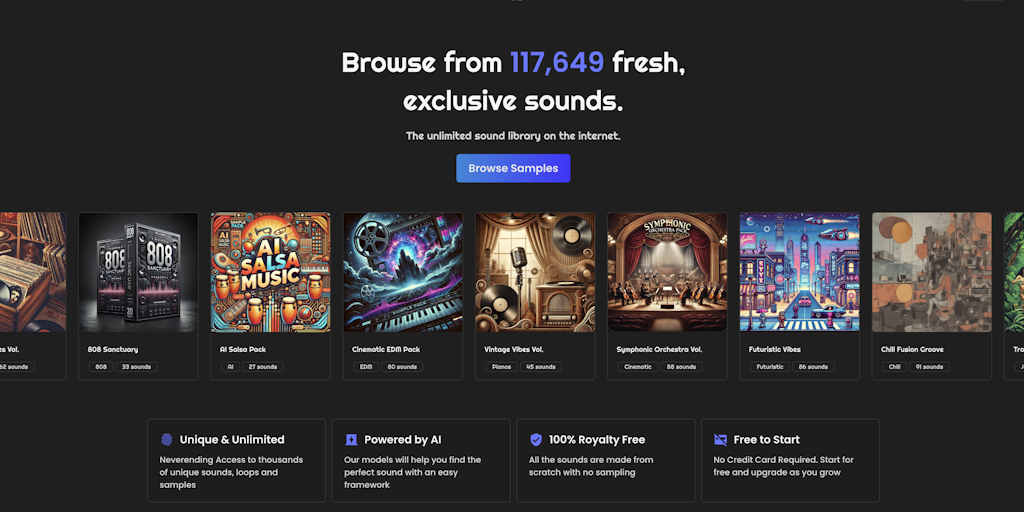Open the 808 Sanctuary pack cover
Image resolution: width=1024 pixels, height=512 pixels.
tap(139, 272)
